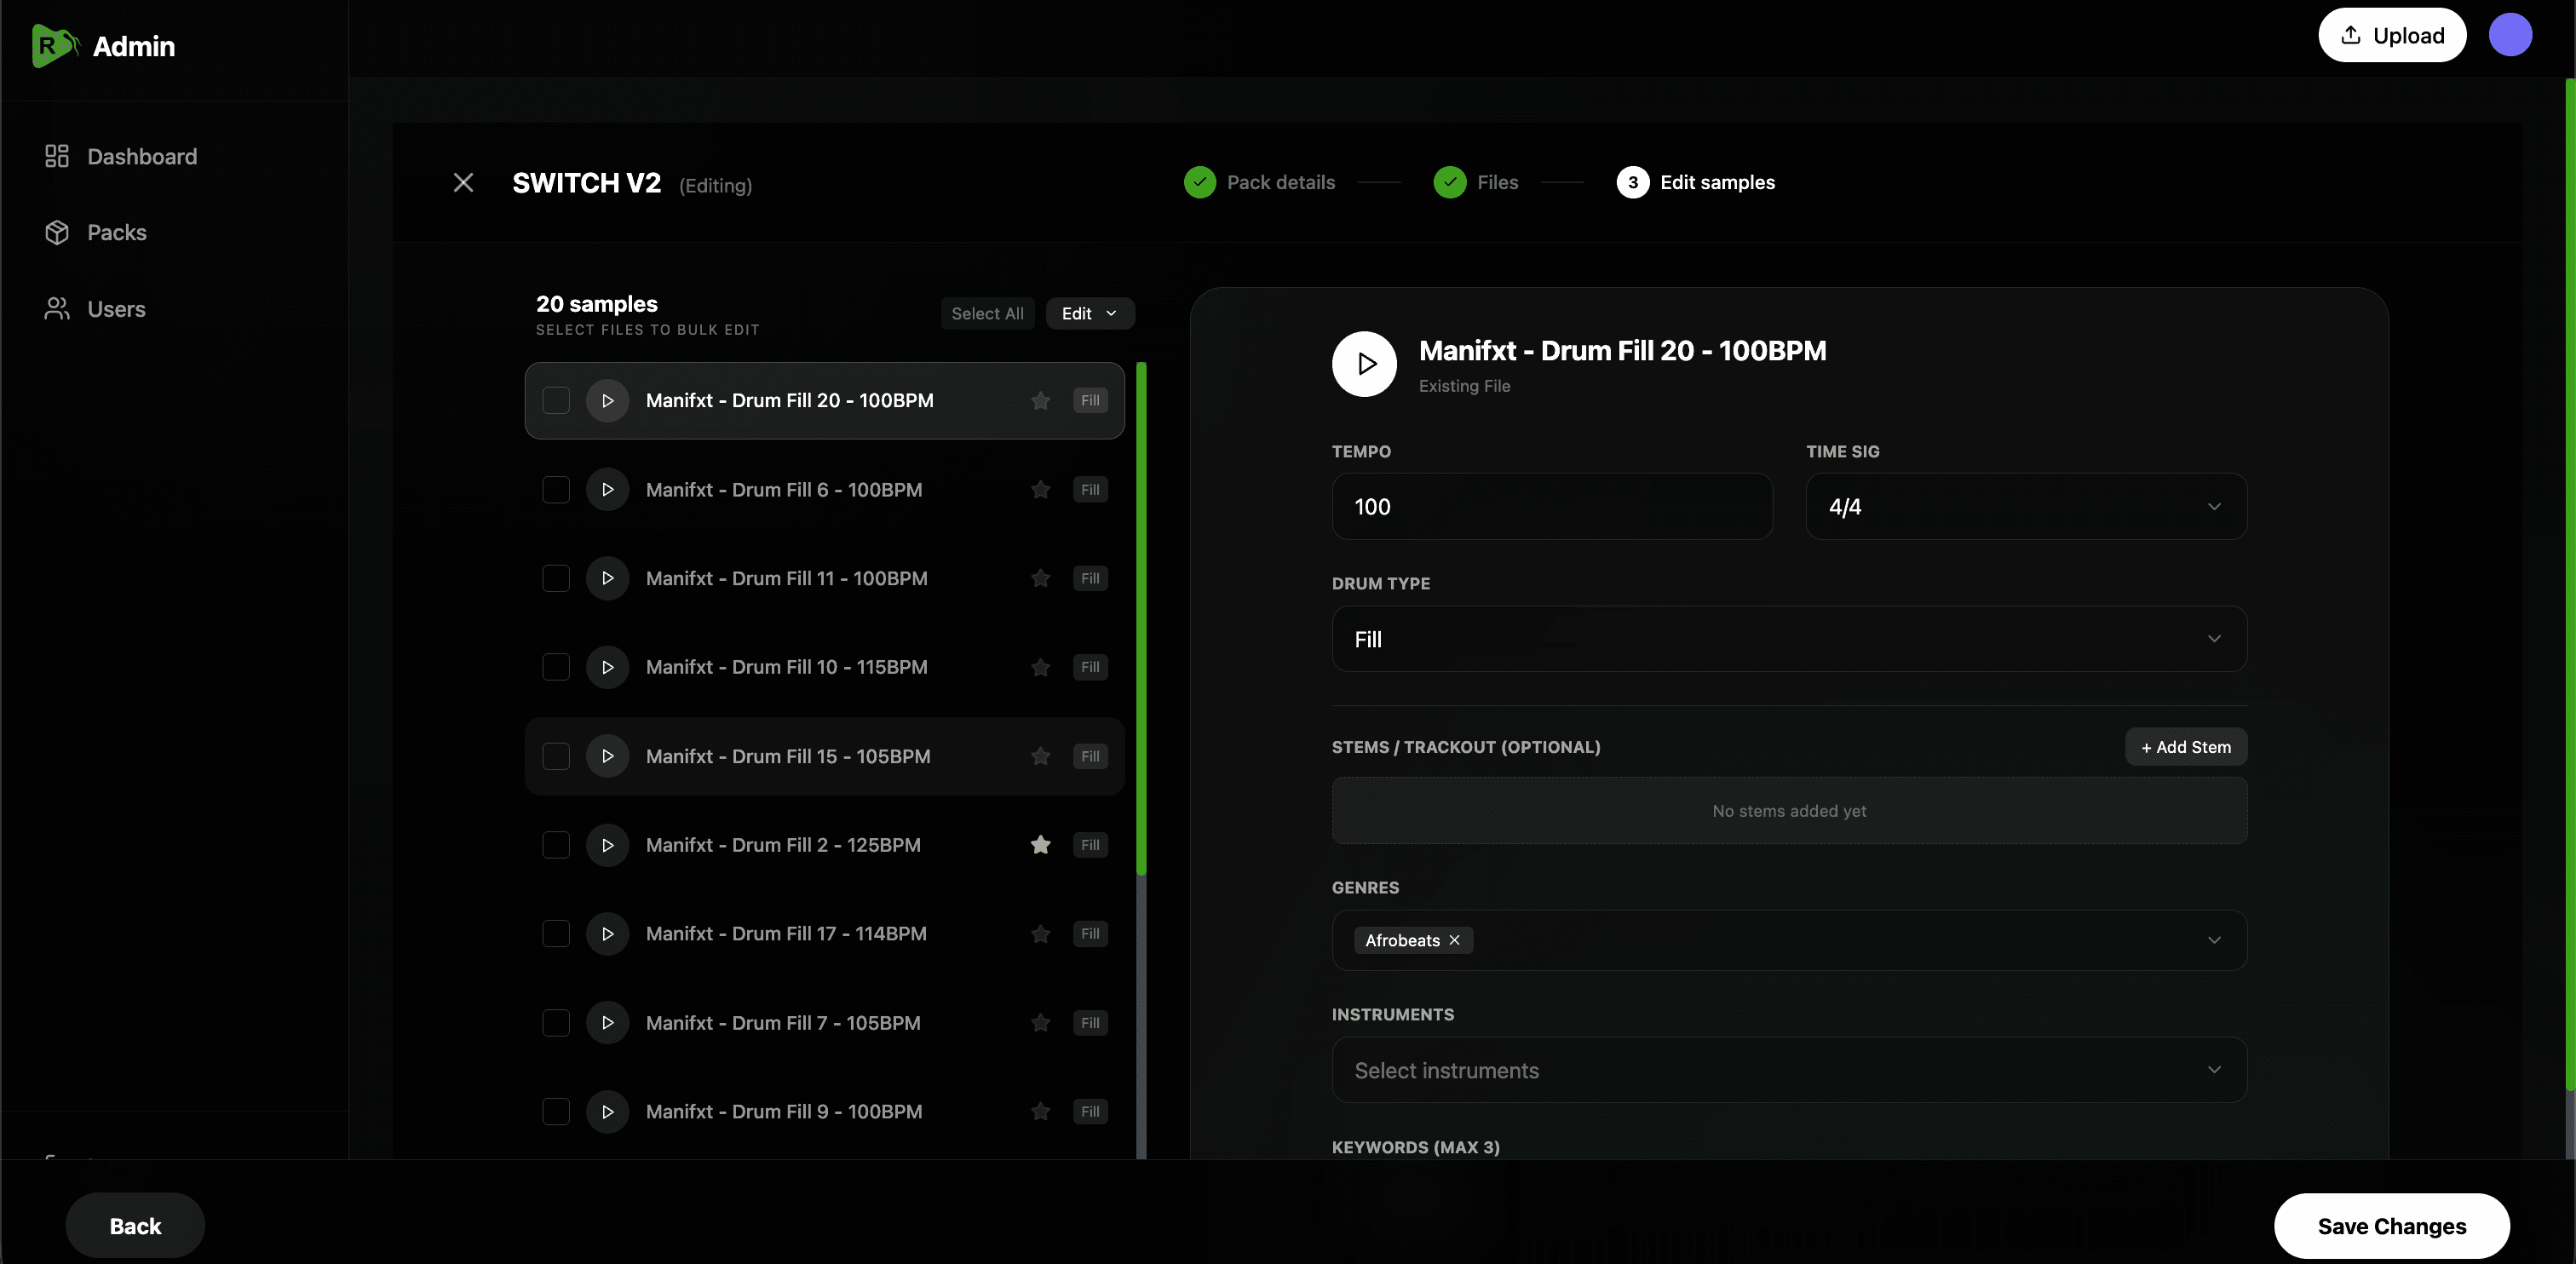Go to the Packs section
This screenshot has height=1264, width=2576.
pyautogui.click(x=96, y=232)
